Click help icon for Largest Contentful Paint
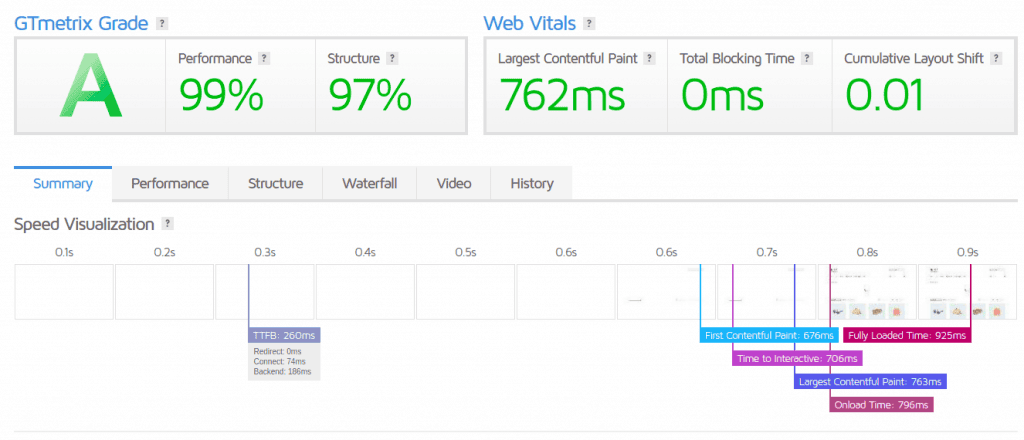 point(649,58)
